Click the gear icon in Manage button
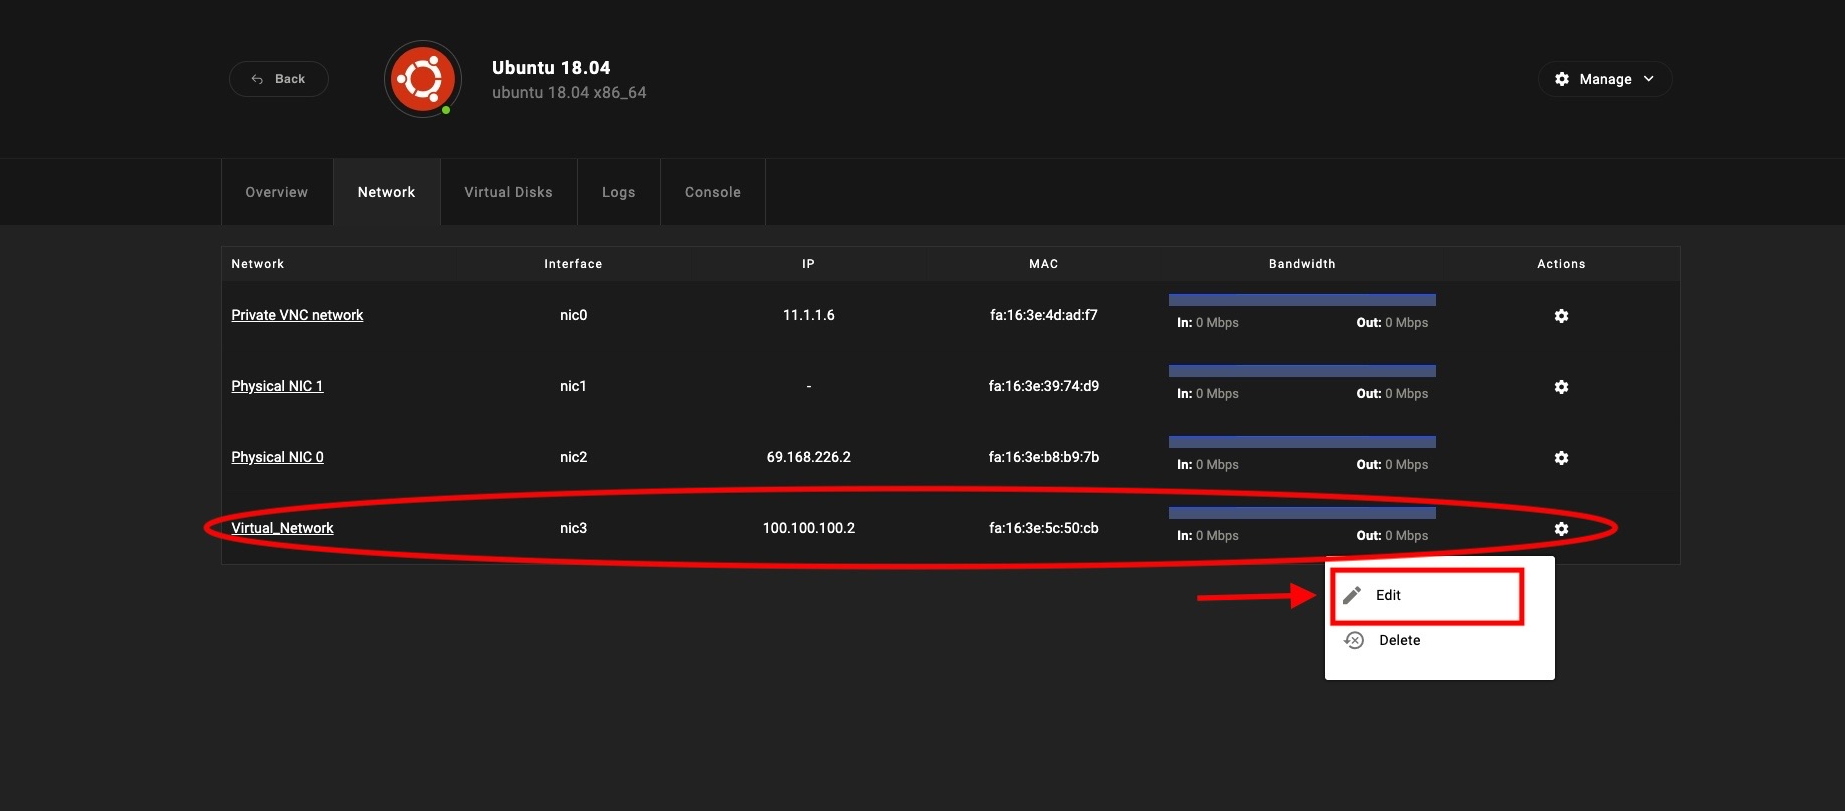 click(1562, 79)
